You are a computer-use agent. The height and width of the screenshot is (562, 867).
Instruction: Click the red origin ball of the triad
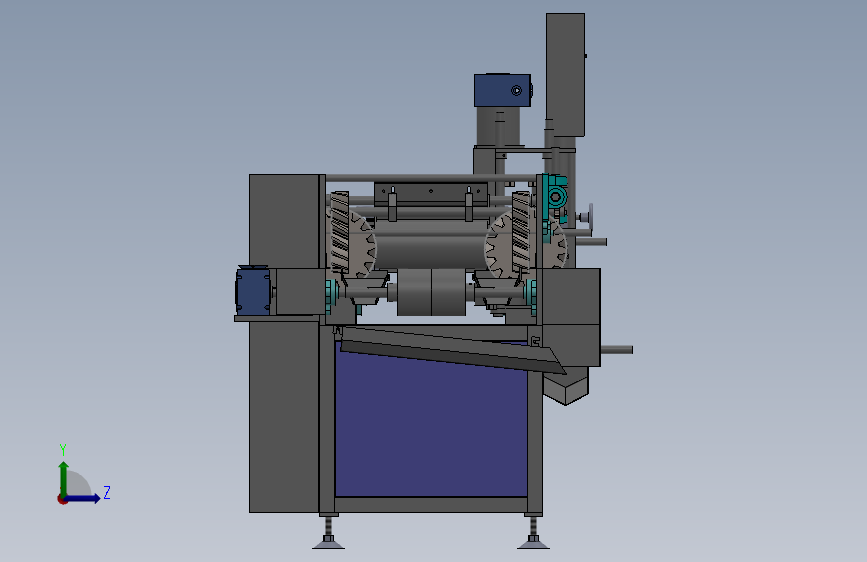pos(62,499)
